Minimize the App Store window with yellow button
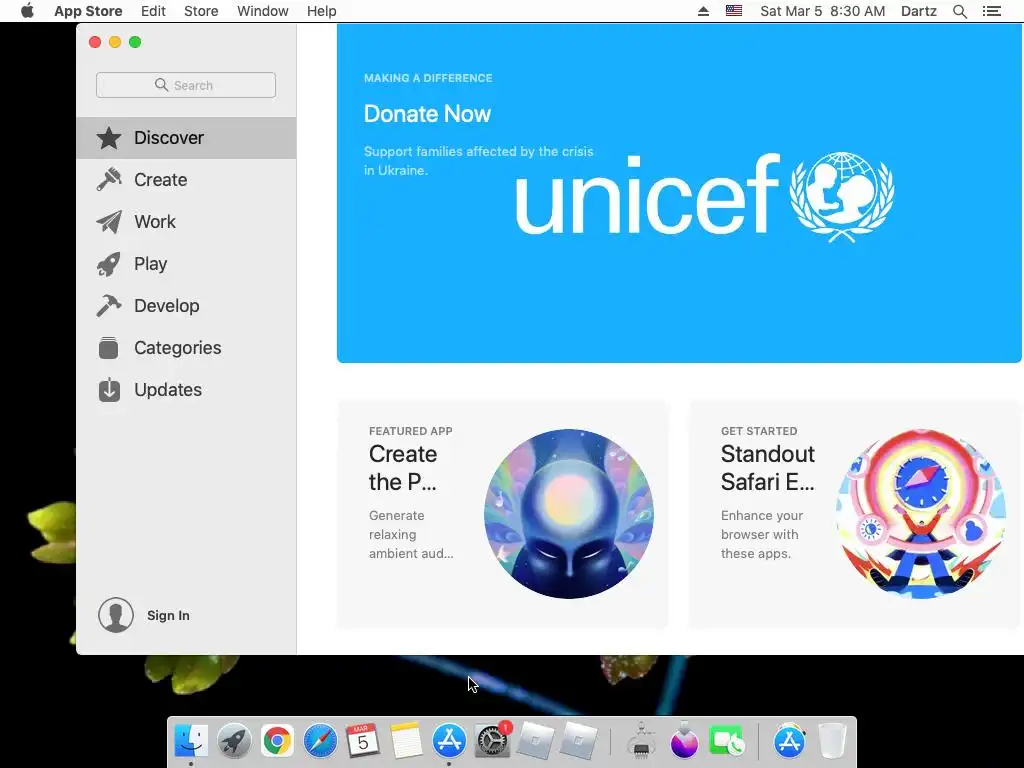This screenshot has height=768, width=1024. (x=115, y=42)
